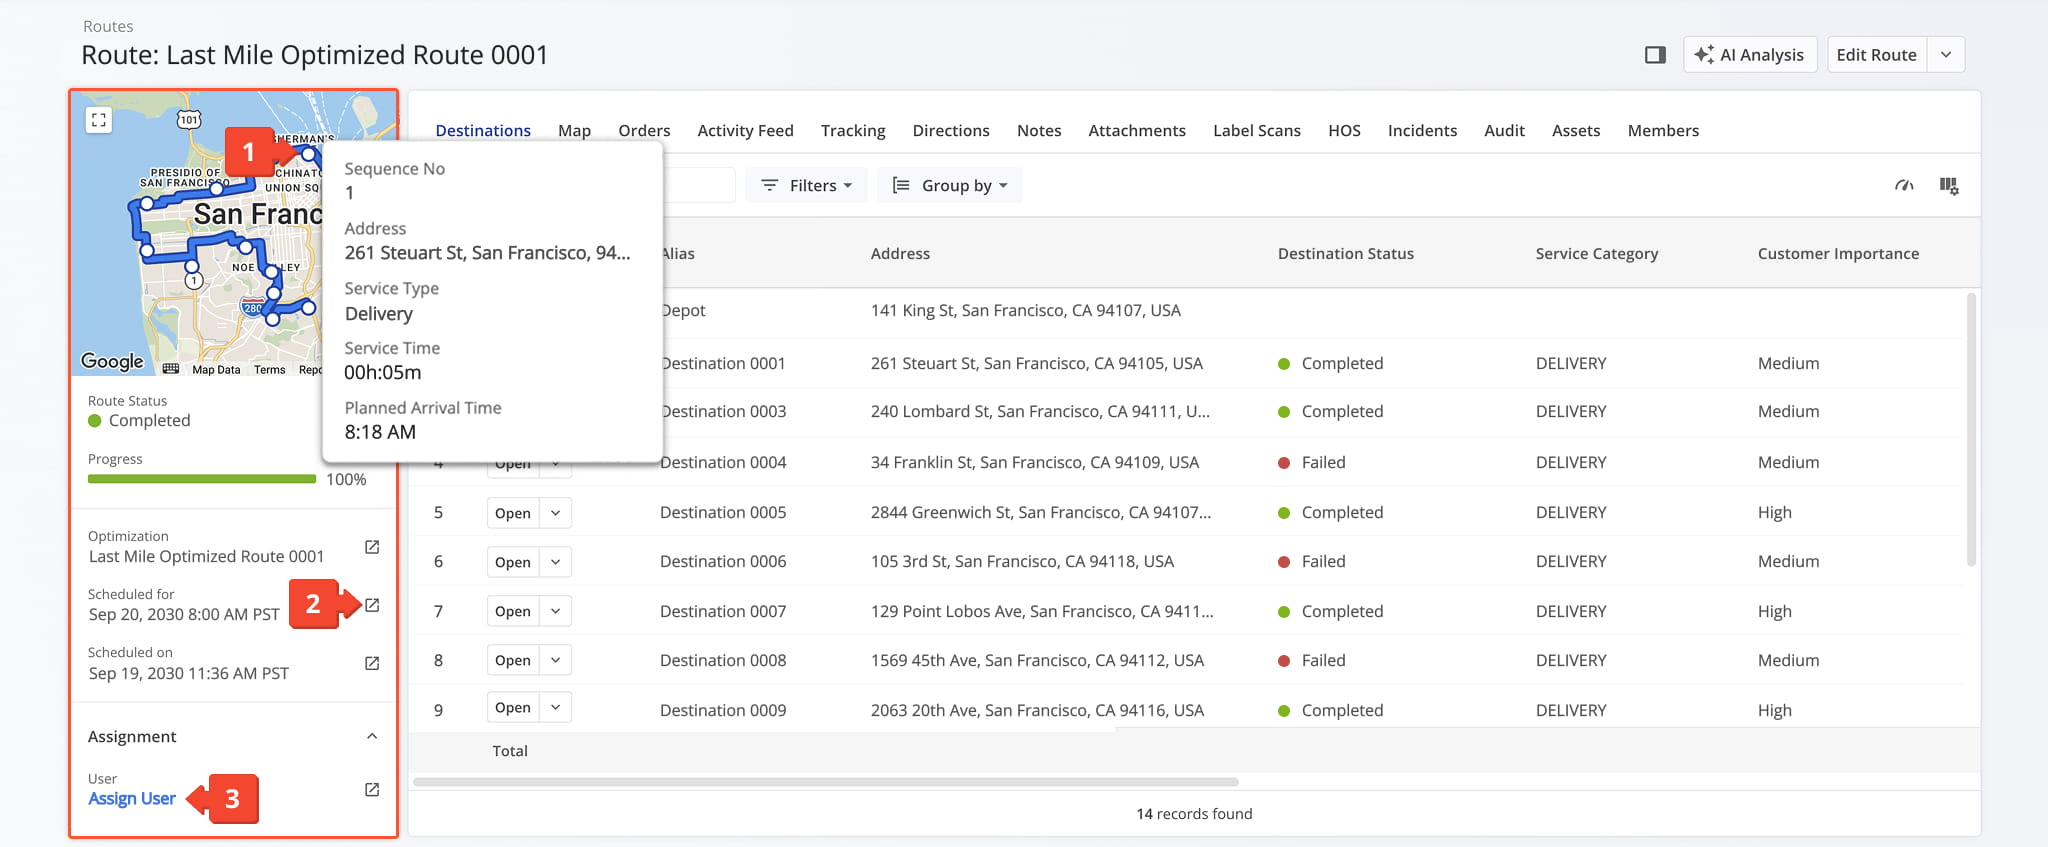Click Last Mile Optimized Route 0001 optimization value
Viewport: 2048px width, 847px height.
tap(206, 556)
